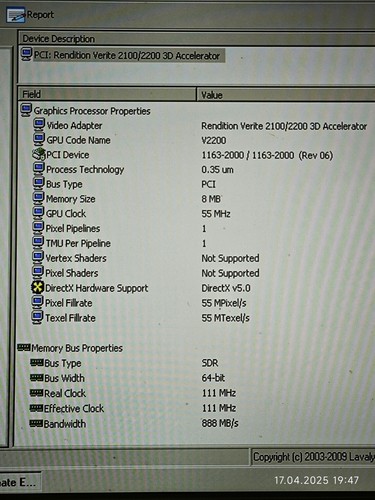This screenshot has width=375, height=500.
Task: Click the Memory Bus Properties group icon
Action: [24, 348]
